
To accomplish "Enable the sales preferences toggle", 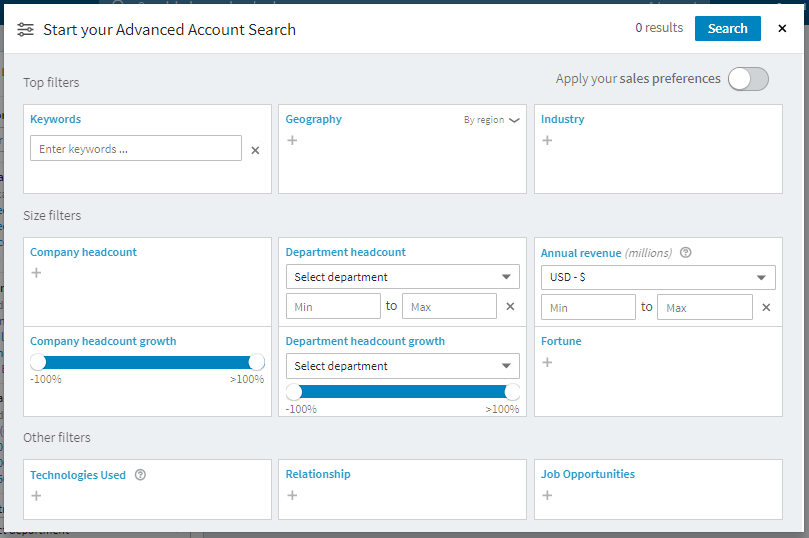I will [748, 79].
